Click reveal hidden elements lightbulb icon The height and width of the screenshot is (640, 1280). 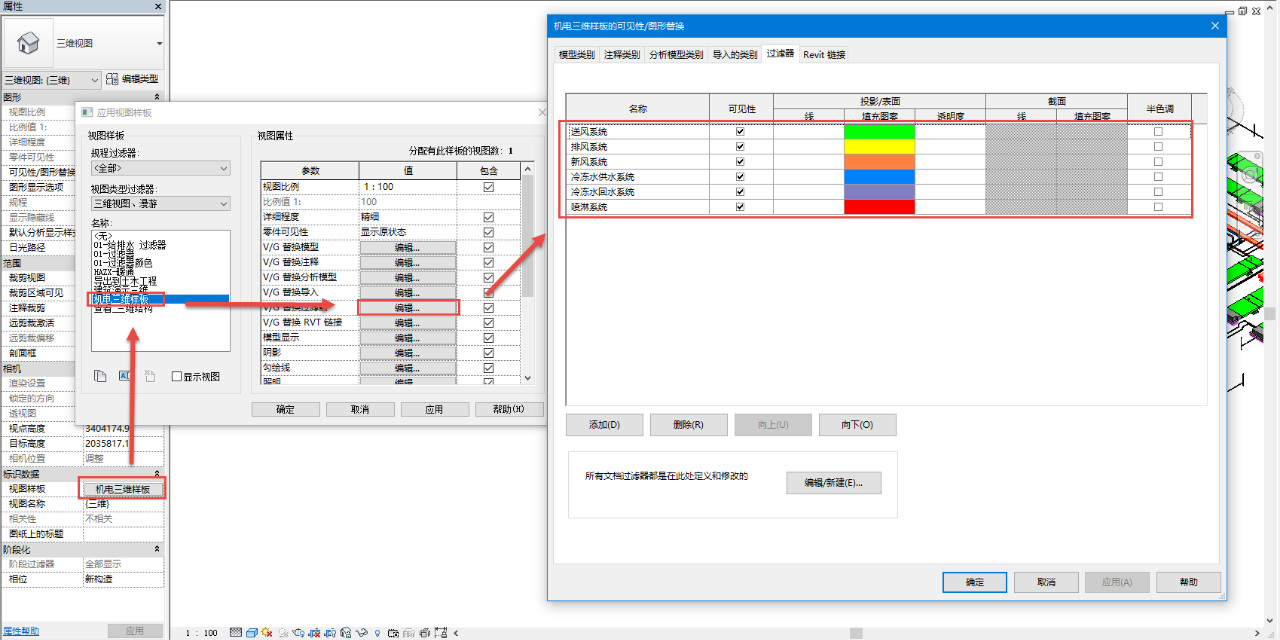[377, 633]
